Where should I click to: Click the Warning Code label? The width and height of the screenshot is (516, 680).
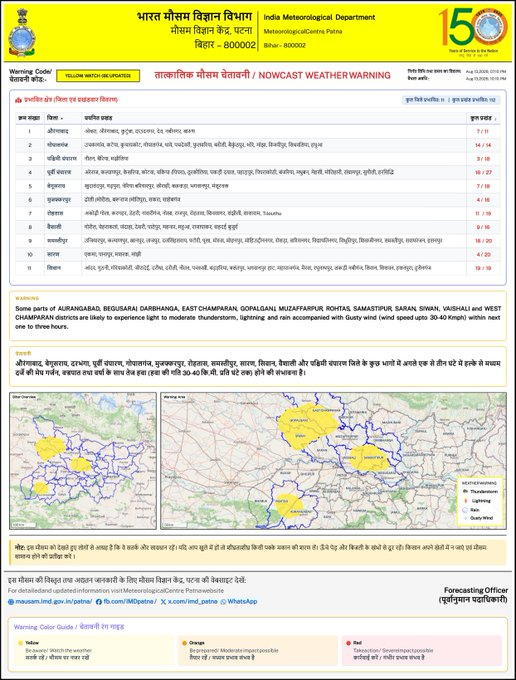(x=30, y=75)
